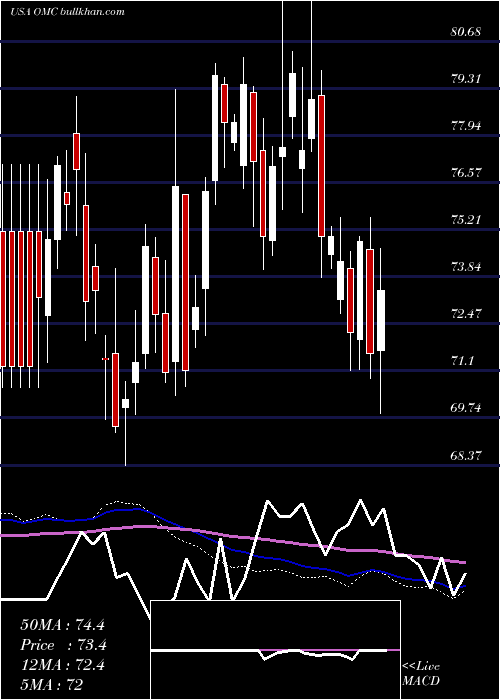Click the 80.68 price axis label
Image resolution: width=500 pixels, height=700 pixels.
(466, 32)
